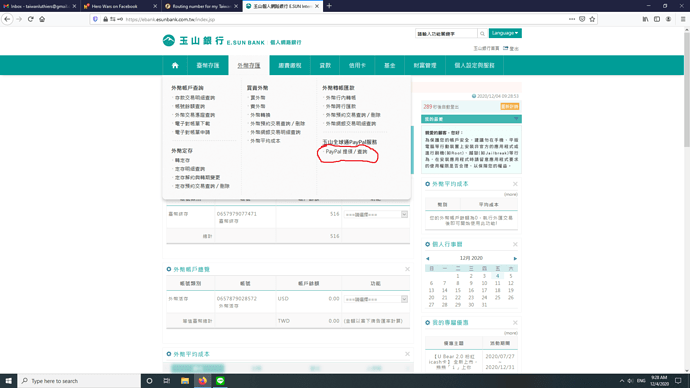Close the 外幣平均成本 side widget
This screenshot has width=690, height=388.
pyautogui.click(x=515, y=184)
